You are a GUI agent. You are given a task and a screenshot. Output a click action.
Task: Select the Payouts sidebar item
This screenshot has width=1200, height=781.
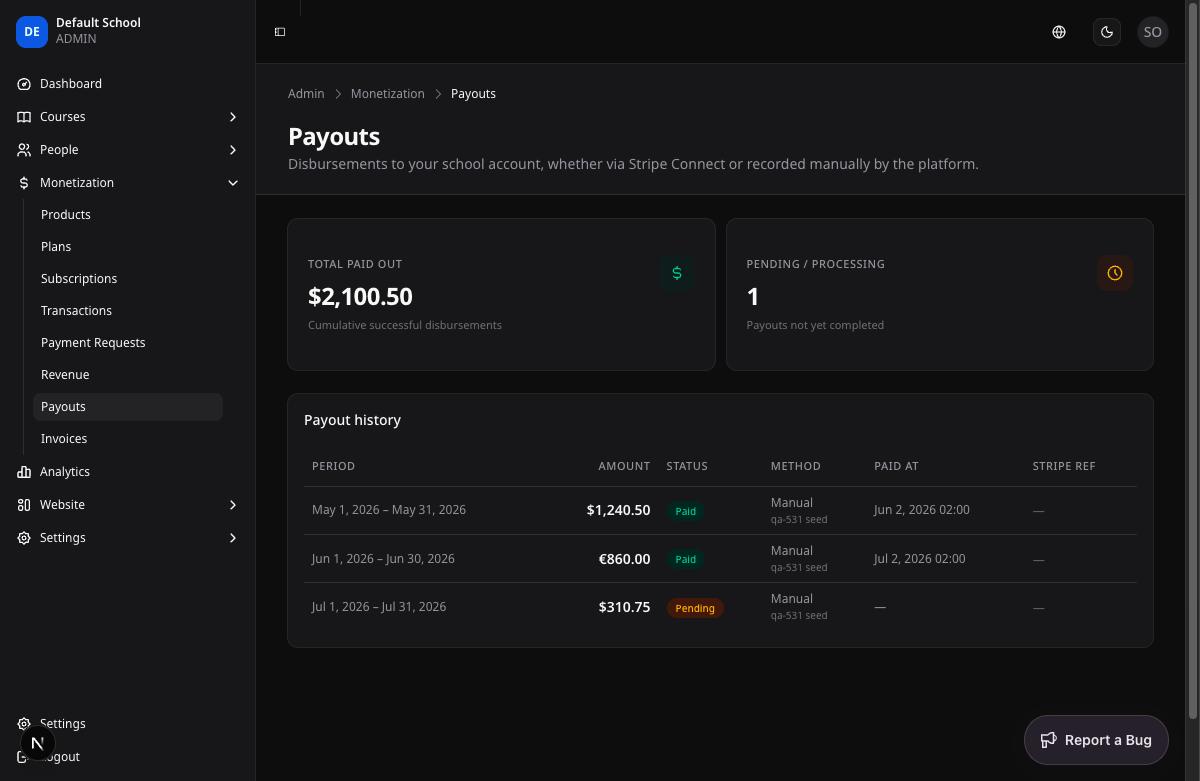click(x=128, y=407)
